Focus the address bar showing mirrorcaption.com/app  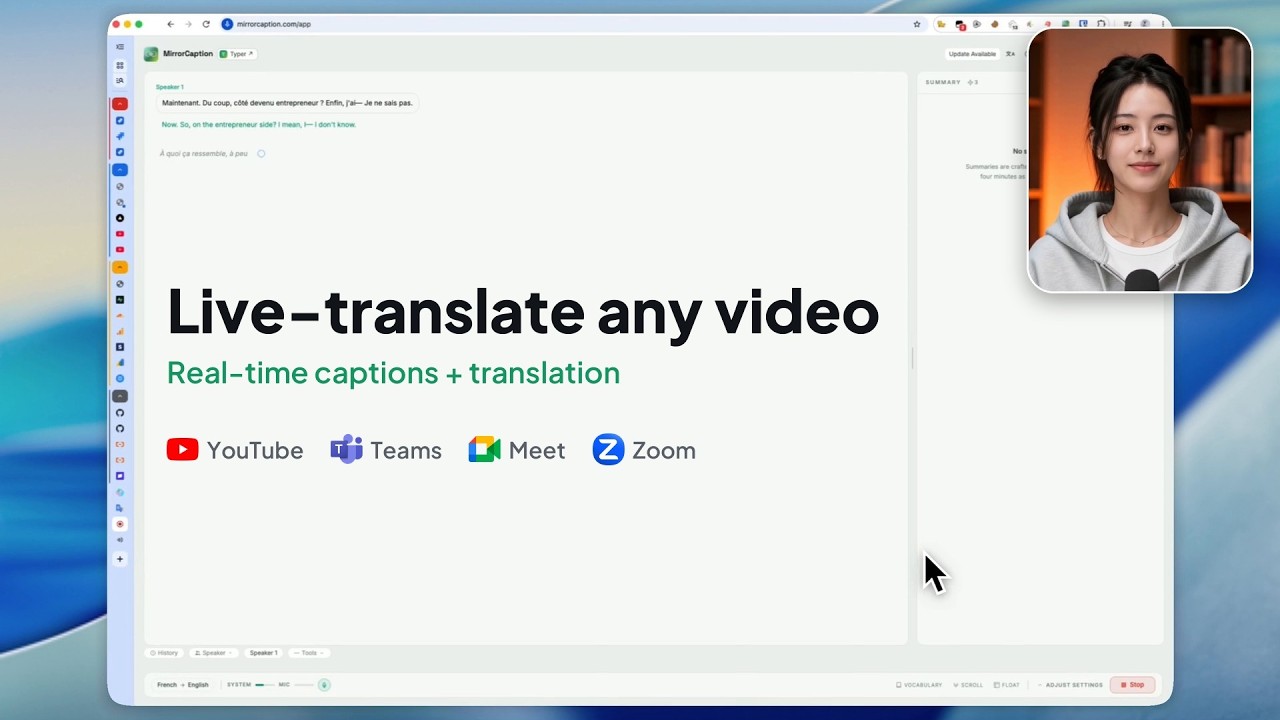[x=570, y=24]
